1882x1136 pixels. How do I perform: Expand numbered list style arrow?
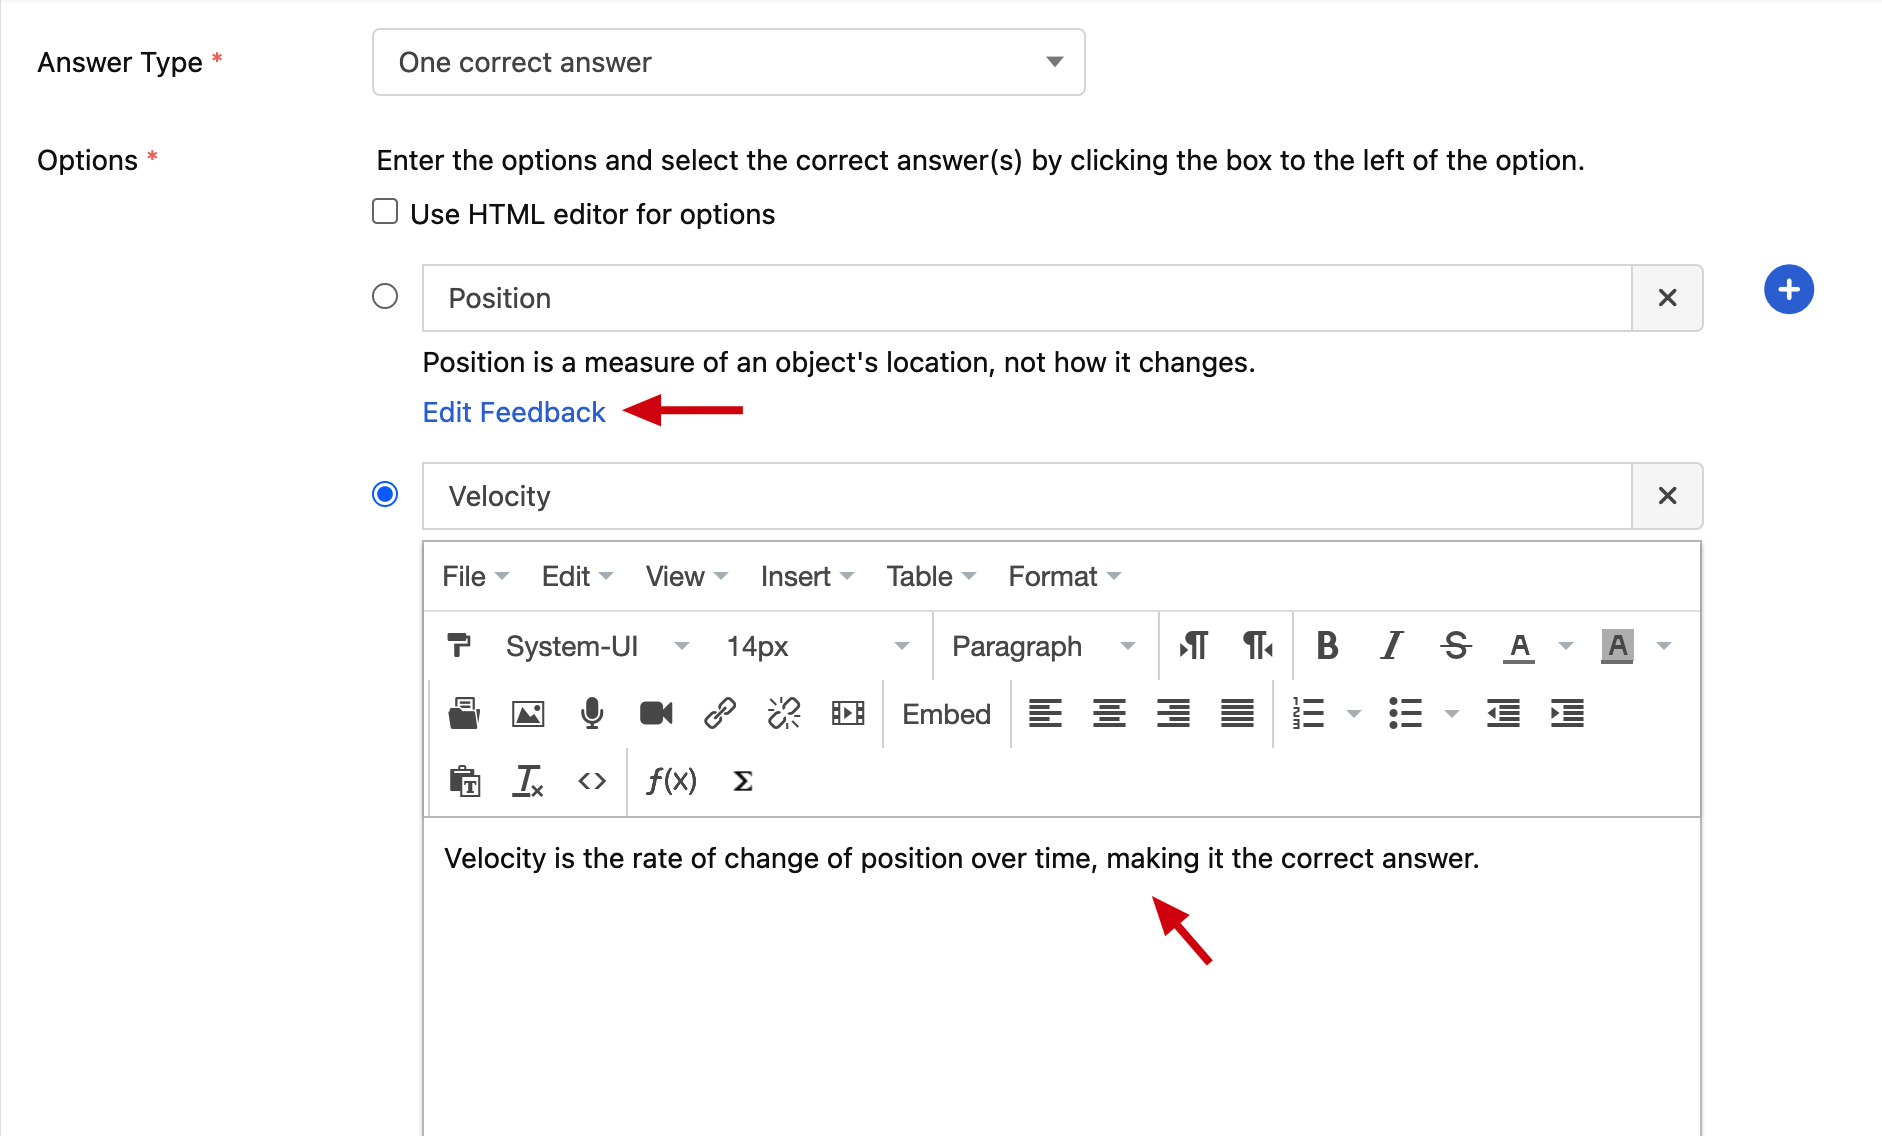pyautogui.click(x=1354, y=713)
